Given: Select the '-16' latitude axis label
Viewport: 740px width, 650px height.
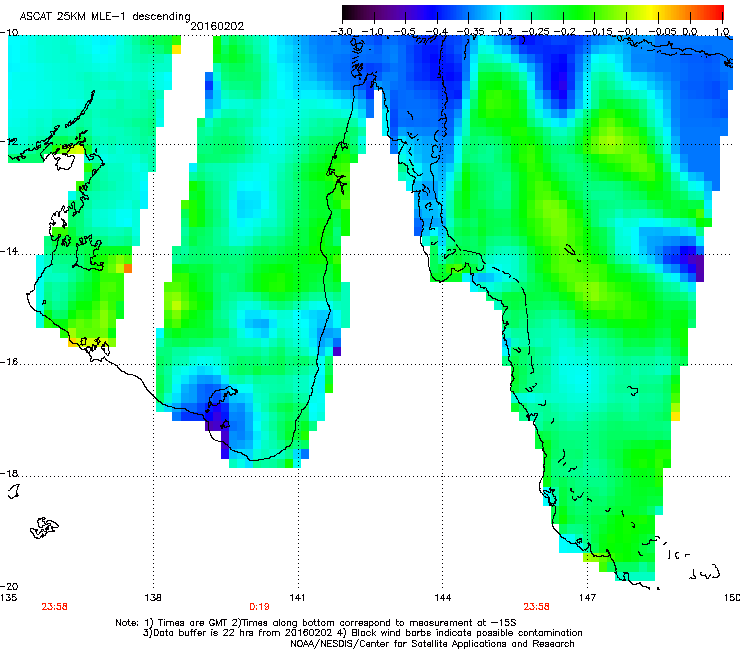Looking at the screenshot, I should click(9, 362).
